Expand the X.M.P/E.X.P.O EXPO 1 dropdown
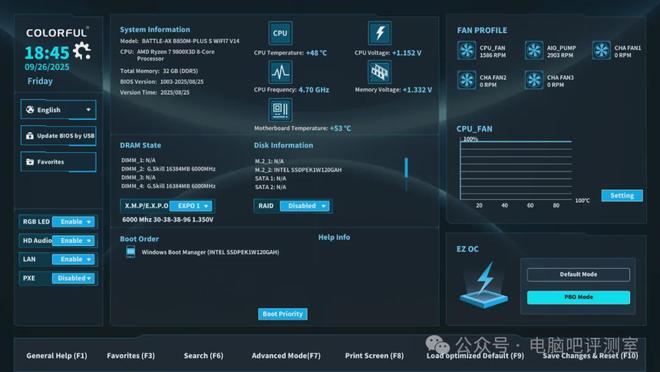This screenshot has height=372, width=660. coord(191,206)
